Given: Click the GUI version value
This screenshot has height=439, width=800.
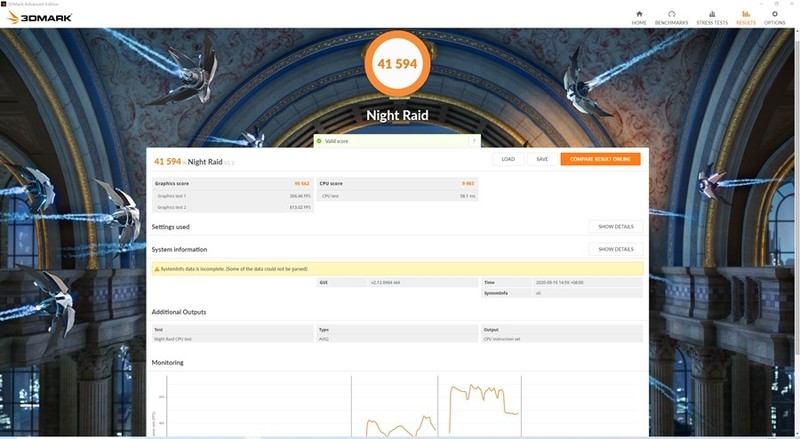Looking at the screenshot, I should pos(385,282).
